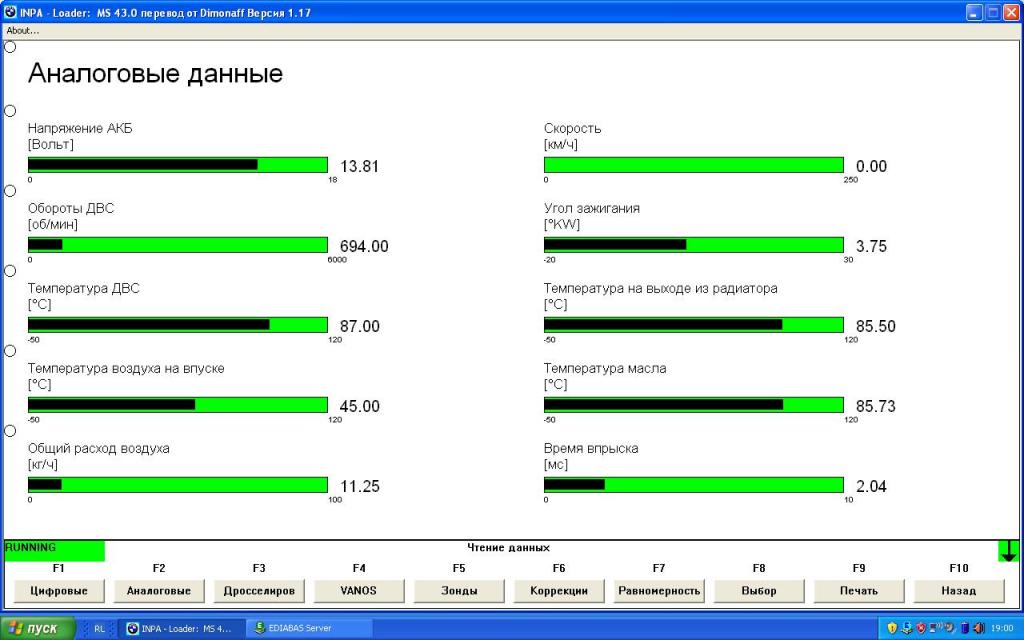
Task: Click the yellow Windows update shield tray icon
Action: 892,628
